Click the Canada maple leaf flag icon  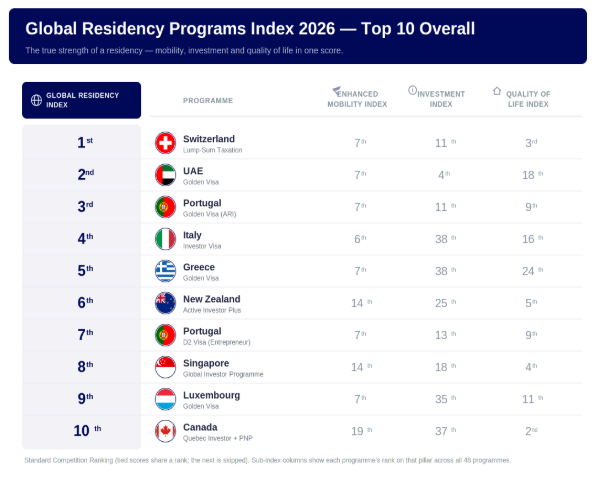click(x=165, y=431)
